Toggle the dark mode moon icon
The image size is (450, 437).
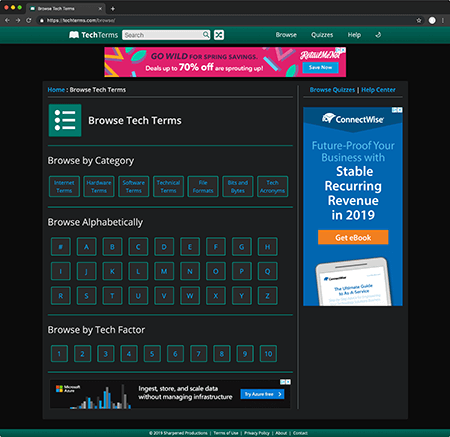[x=378, y=35]
